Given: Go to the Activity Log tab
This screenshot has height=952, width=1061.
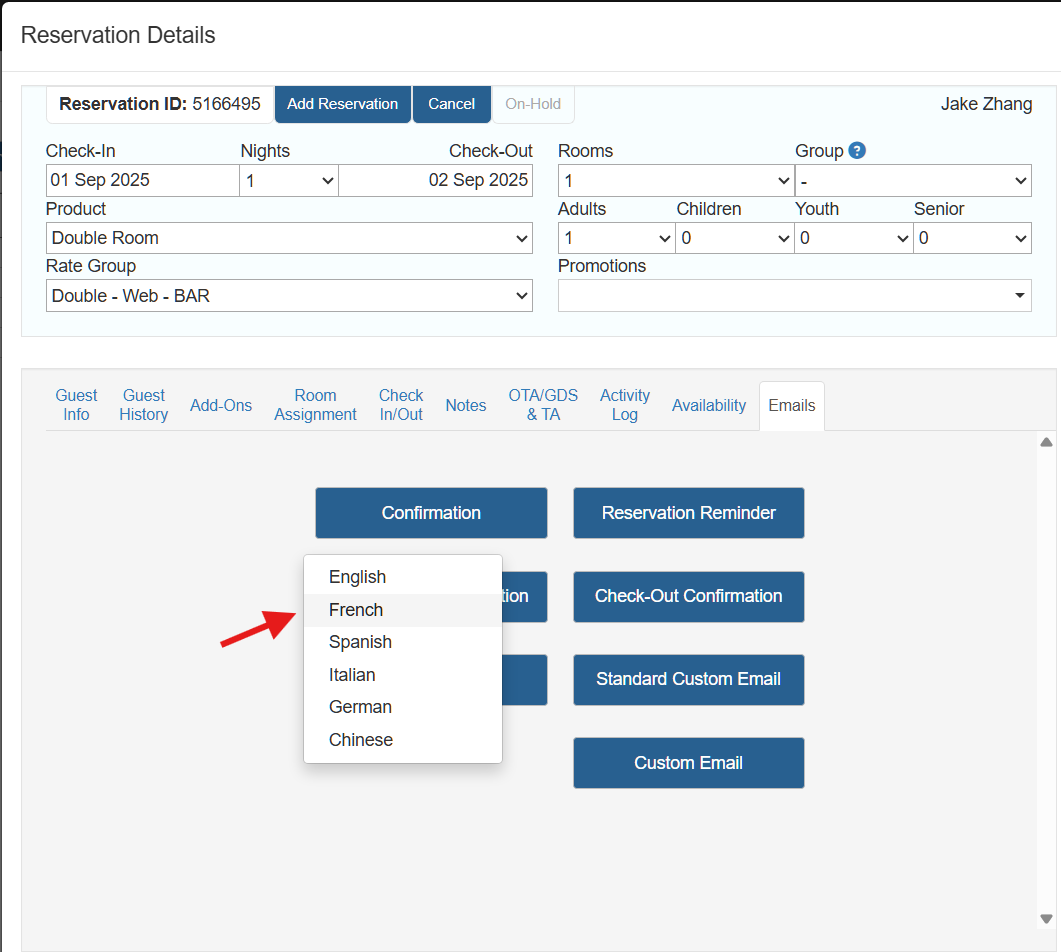Looking at the screenshot, I should point(625,405).
